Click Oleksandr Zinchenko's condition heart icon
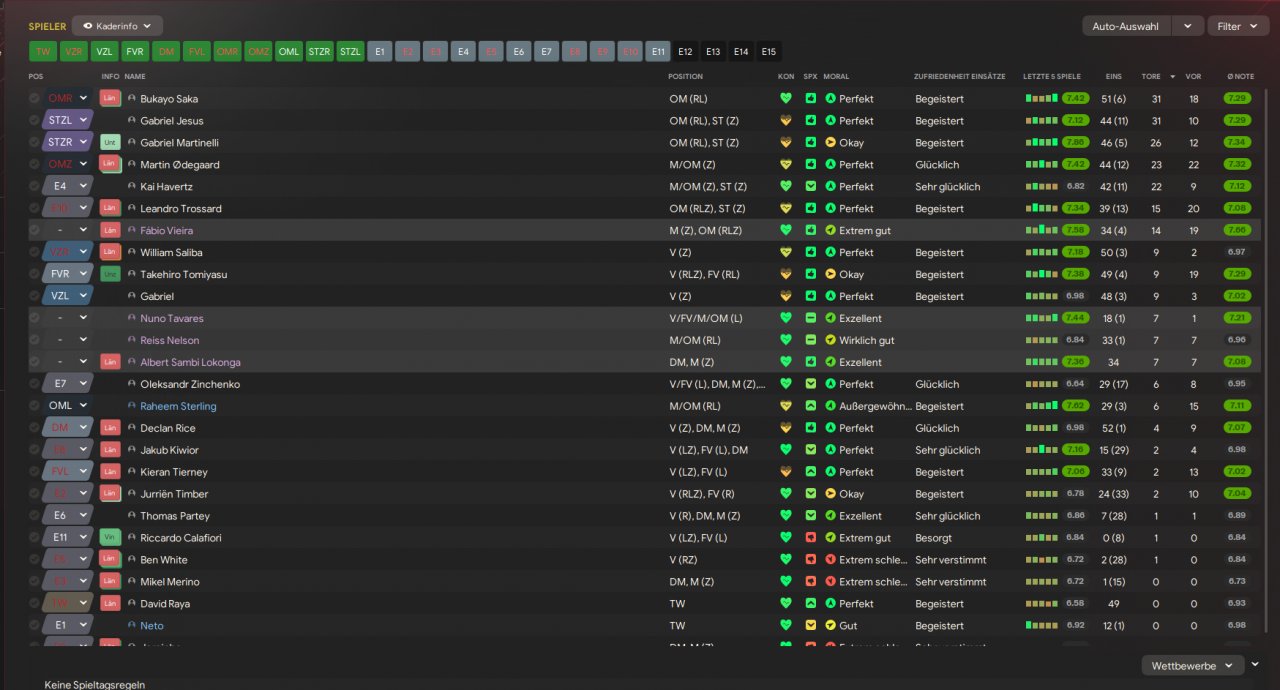The width and height of the screenshot is (1280, 690). pos(786,384)
